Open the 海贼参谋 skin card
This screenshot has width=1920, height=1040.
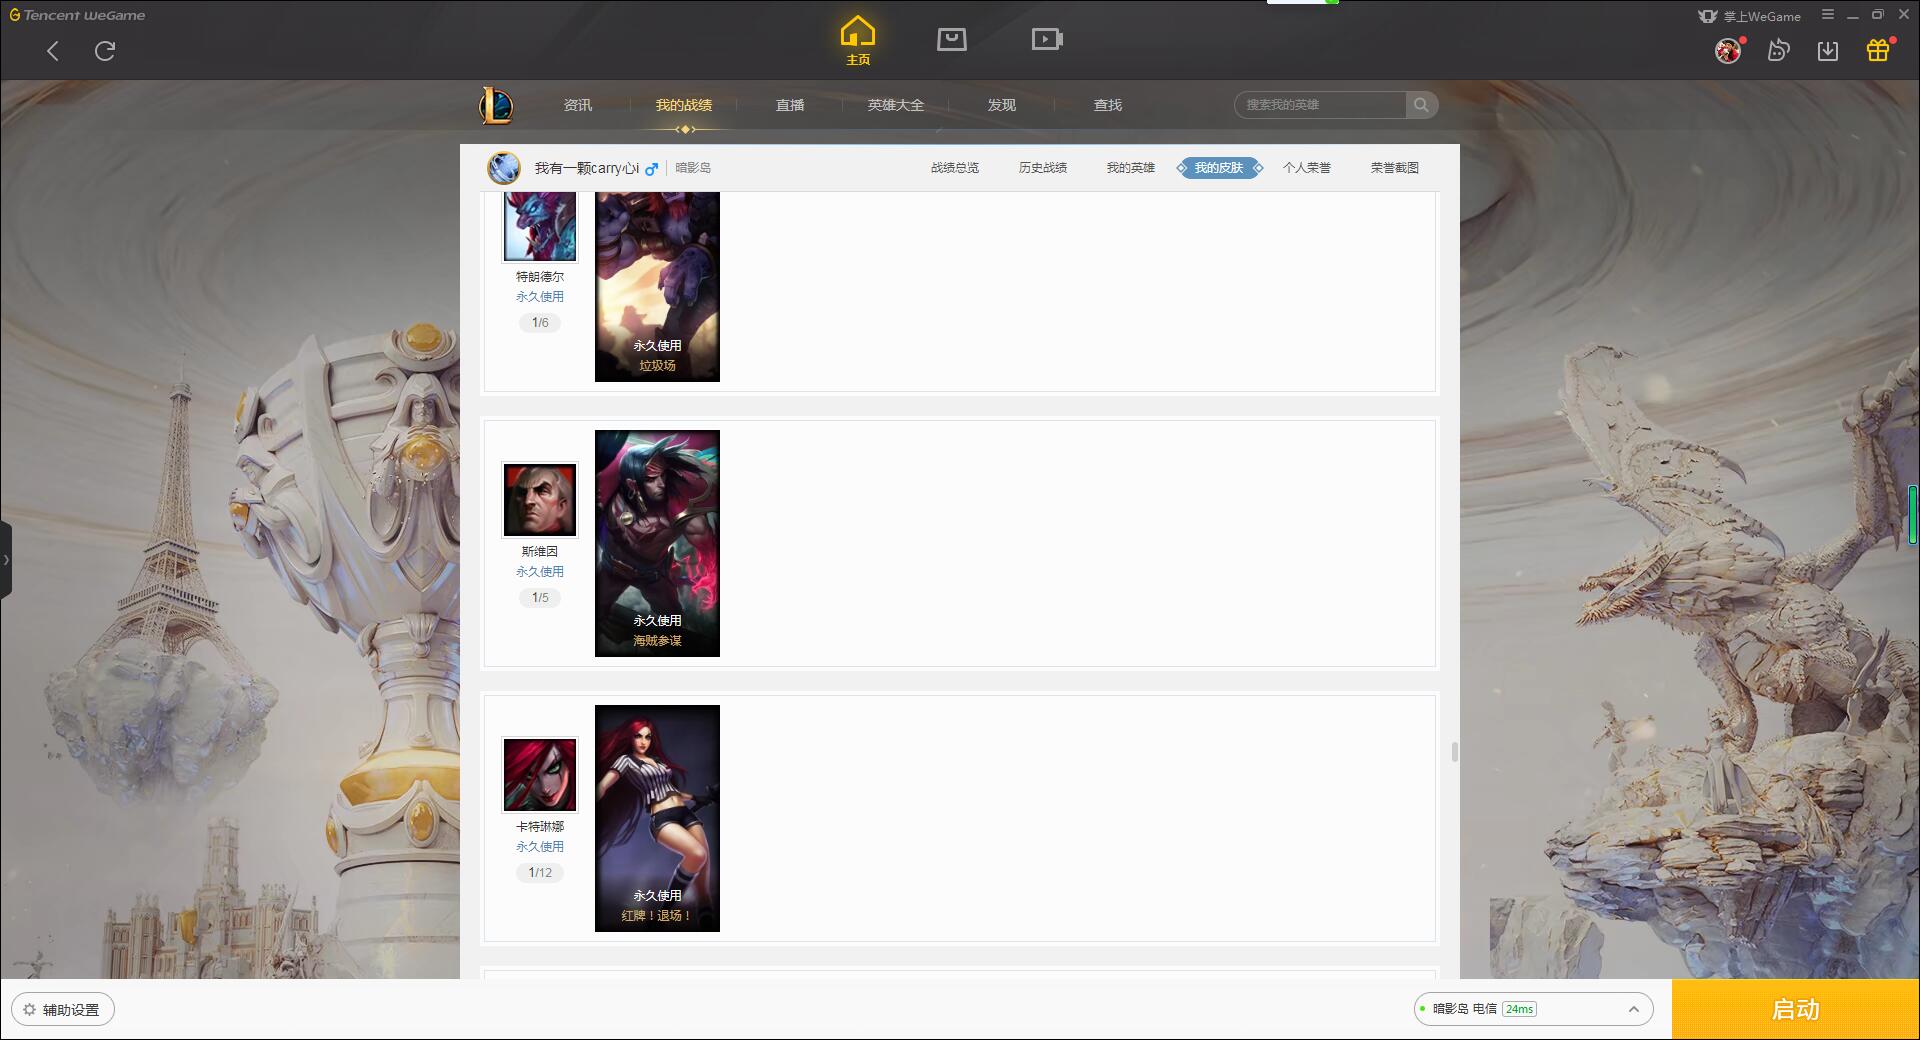657,543
